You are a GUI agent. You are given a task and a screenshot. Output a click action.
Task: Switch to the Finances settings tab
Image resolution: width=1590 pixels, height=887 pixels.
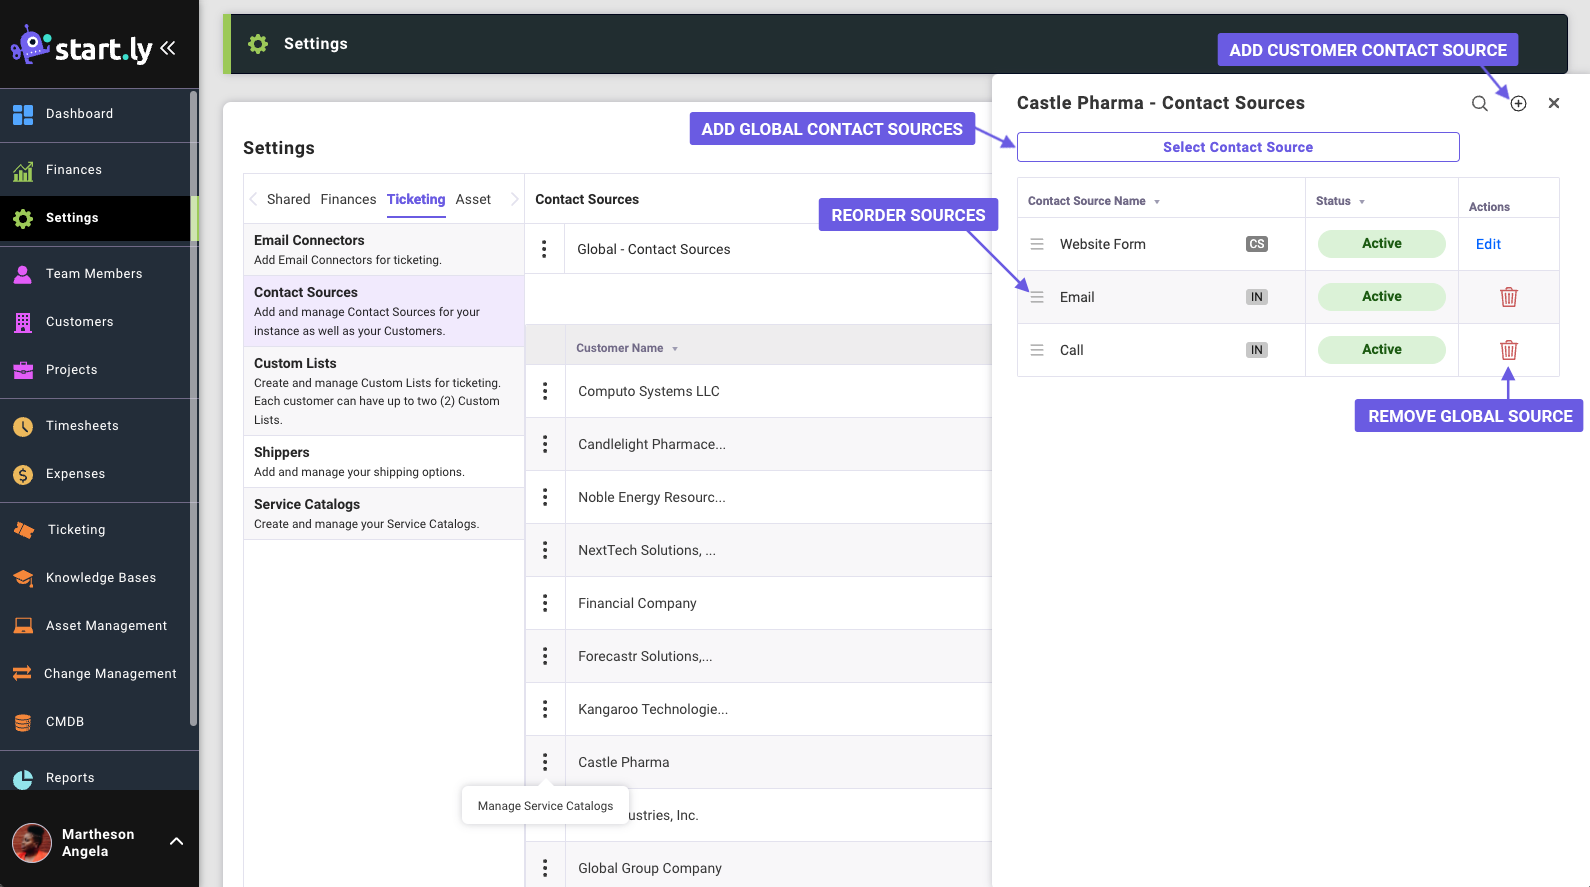[x=348, y=200]
